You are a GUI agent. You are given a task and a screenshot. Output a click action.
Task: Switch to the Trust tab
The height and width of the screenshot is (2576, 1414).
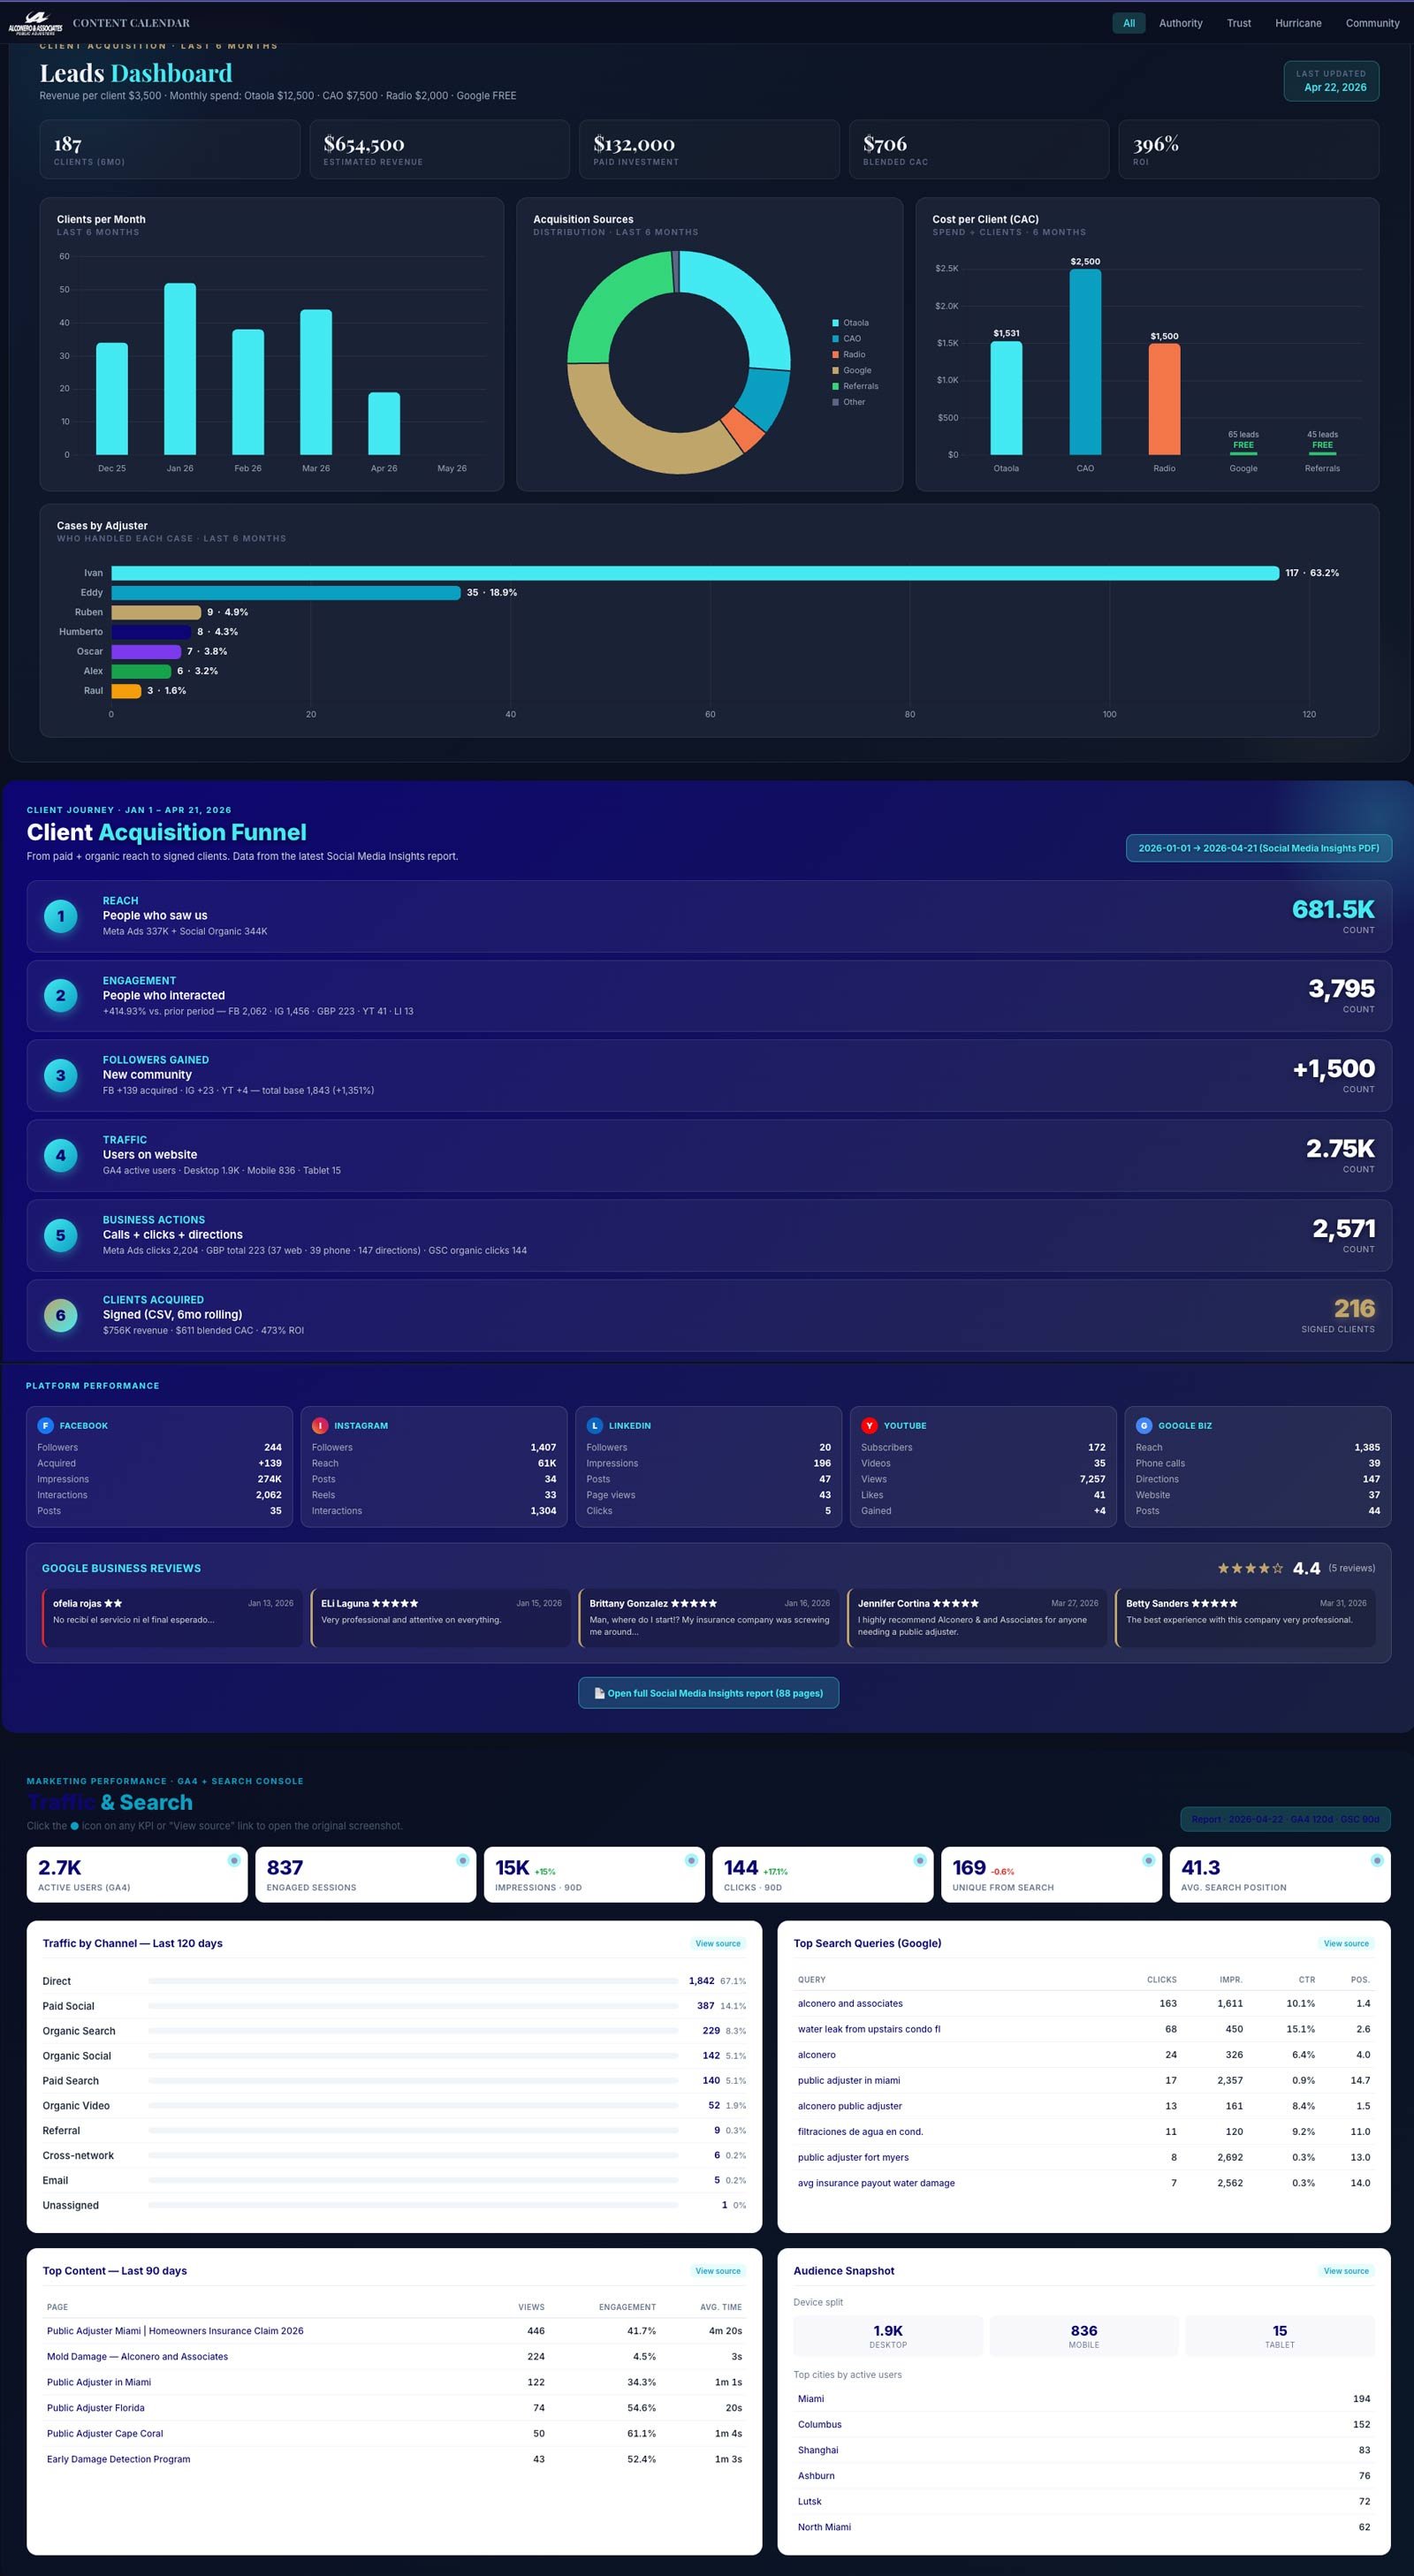pyautogui.click(x=1239, y=23)
